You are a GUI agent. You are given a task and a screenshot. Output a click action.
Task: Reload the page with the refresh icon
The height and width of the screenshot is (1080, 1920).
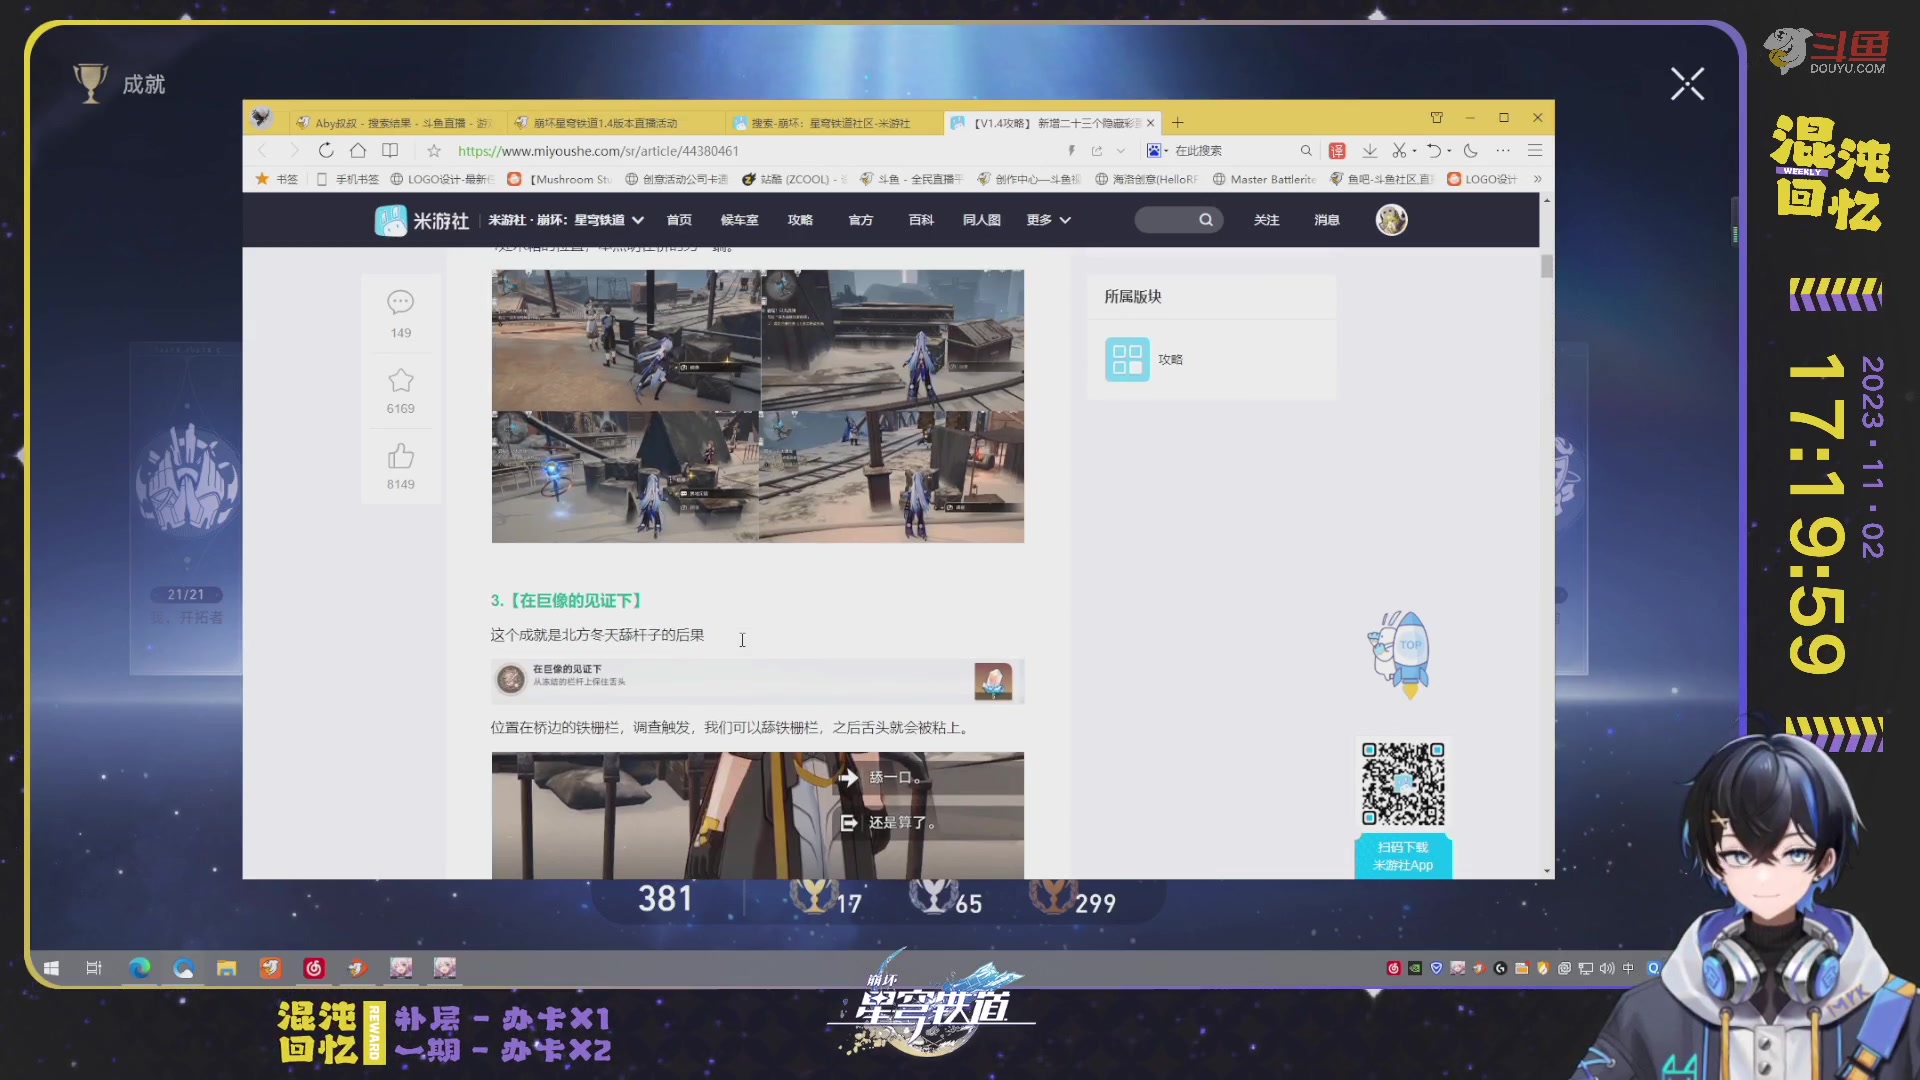pyautogui.click(x=326, y=151)
